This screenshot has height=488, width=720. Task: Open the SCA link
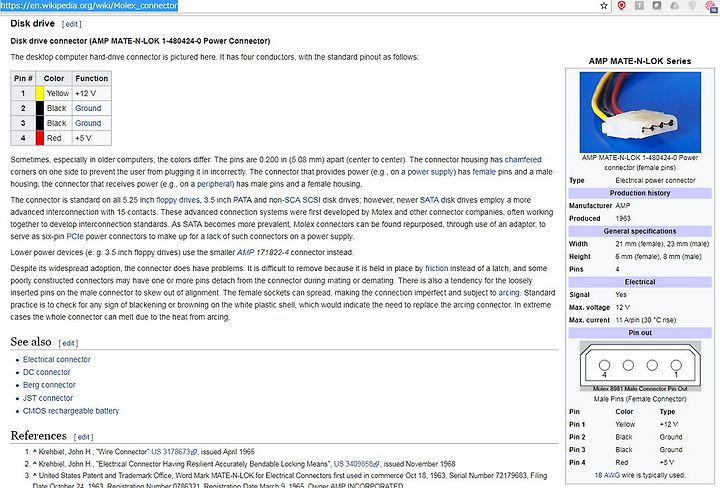pyautogui.click(x=293, y=200)
